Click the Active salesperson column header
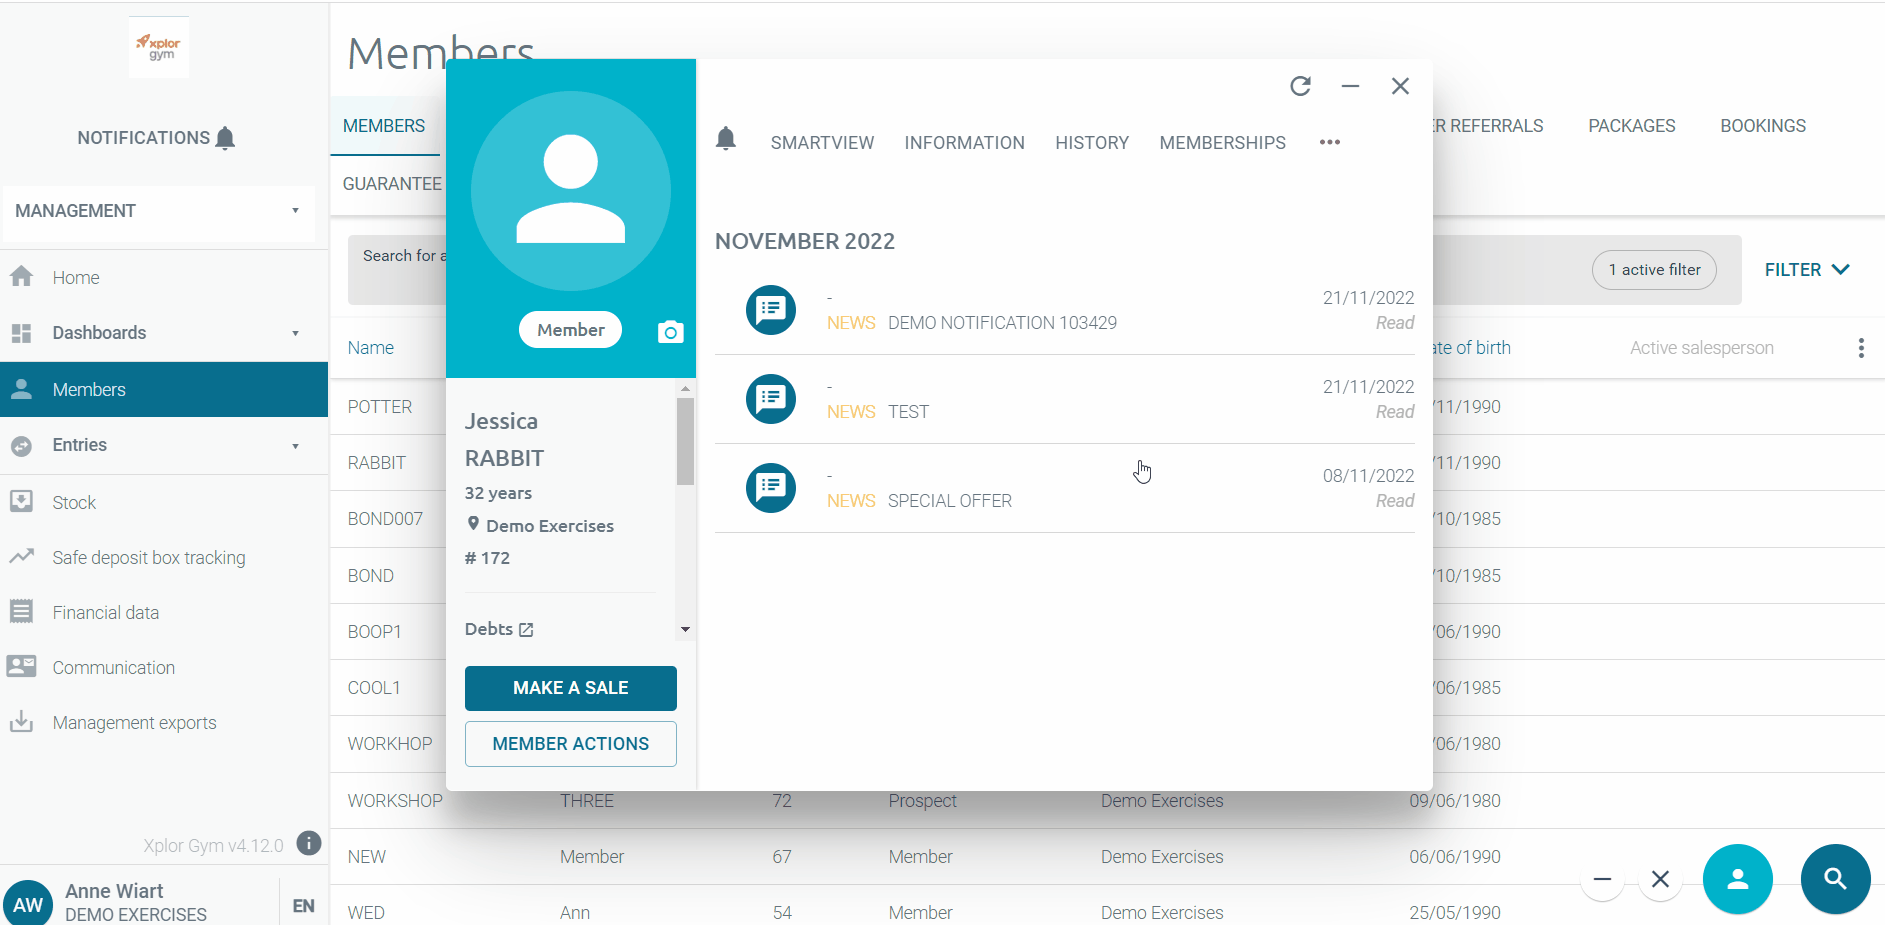The width and height of the screenshot is (1885, 925). pos(1701,348)
